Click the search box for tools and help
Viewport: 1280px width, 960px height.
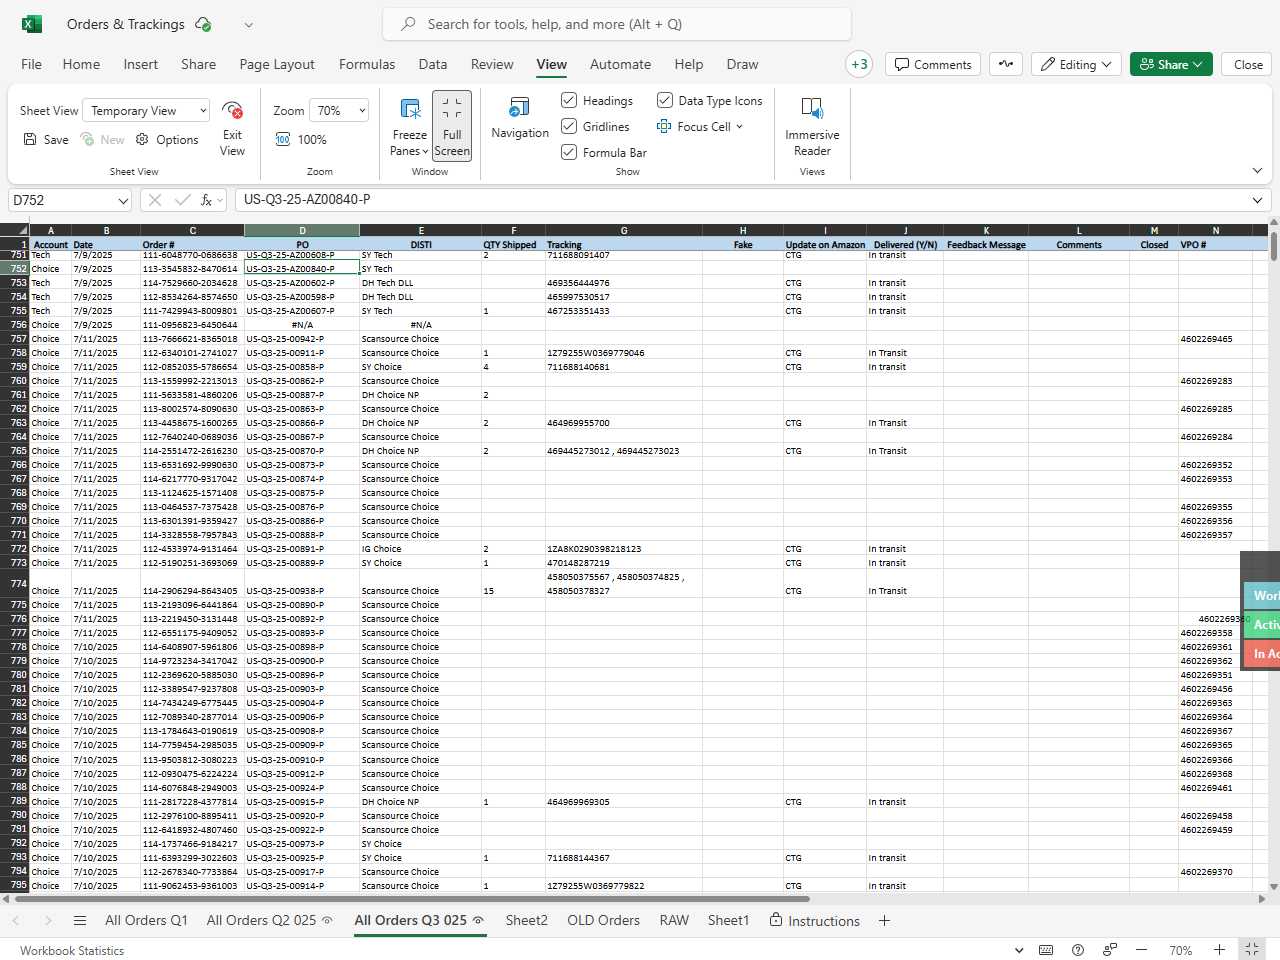coord(617,24)
